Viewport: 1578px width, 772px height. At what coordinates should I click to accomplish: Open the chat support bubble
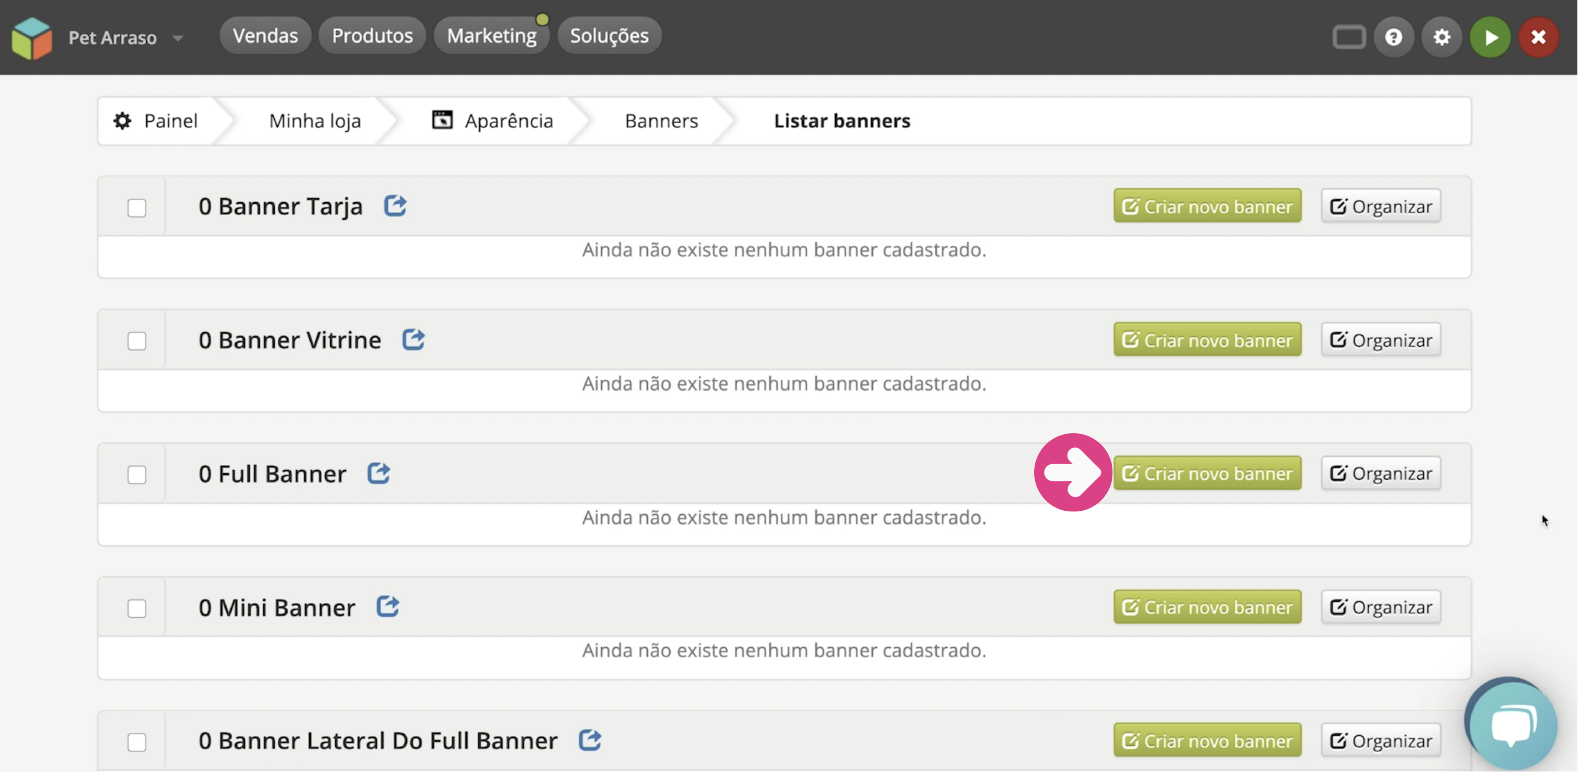click(x=1512, y=724)
